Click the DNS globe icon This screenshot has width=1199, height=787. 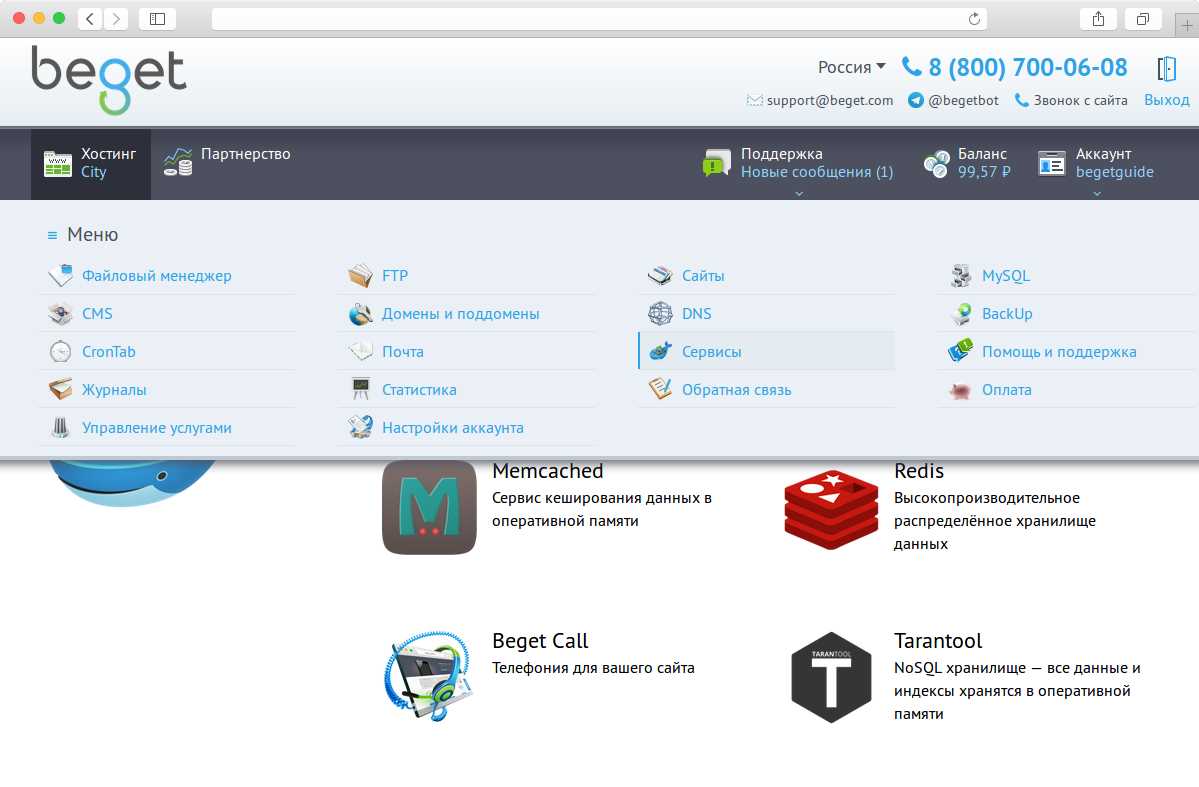click(x=660, y=314)
